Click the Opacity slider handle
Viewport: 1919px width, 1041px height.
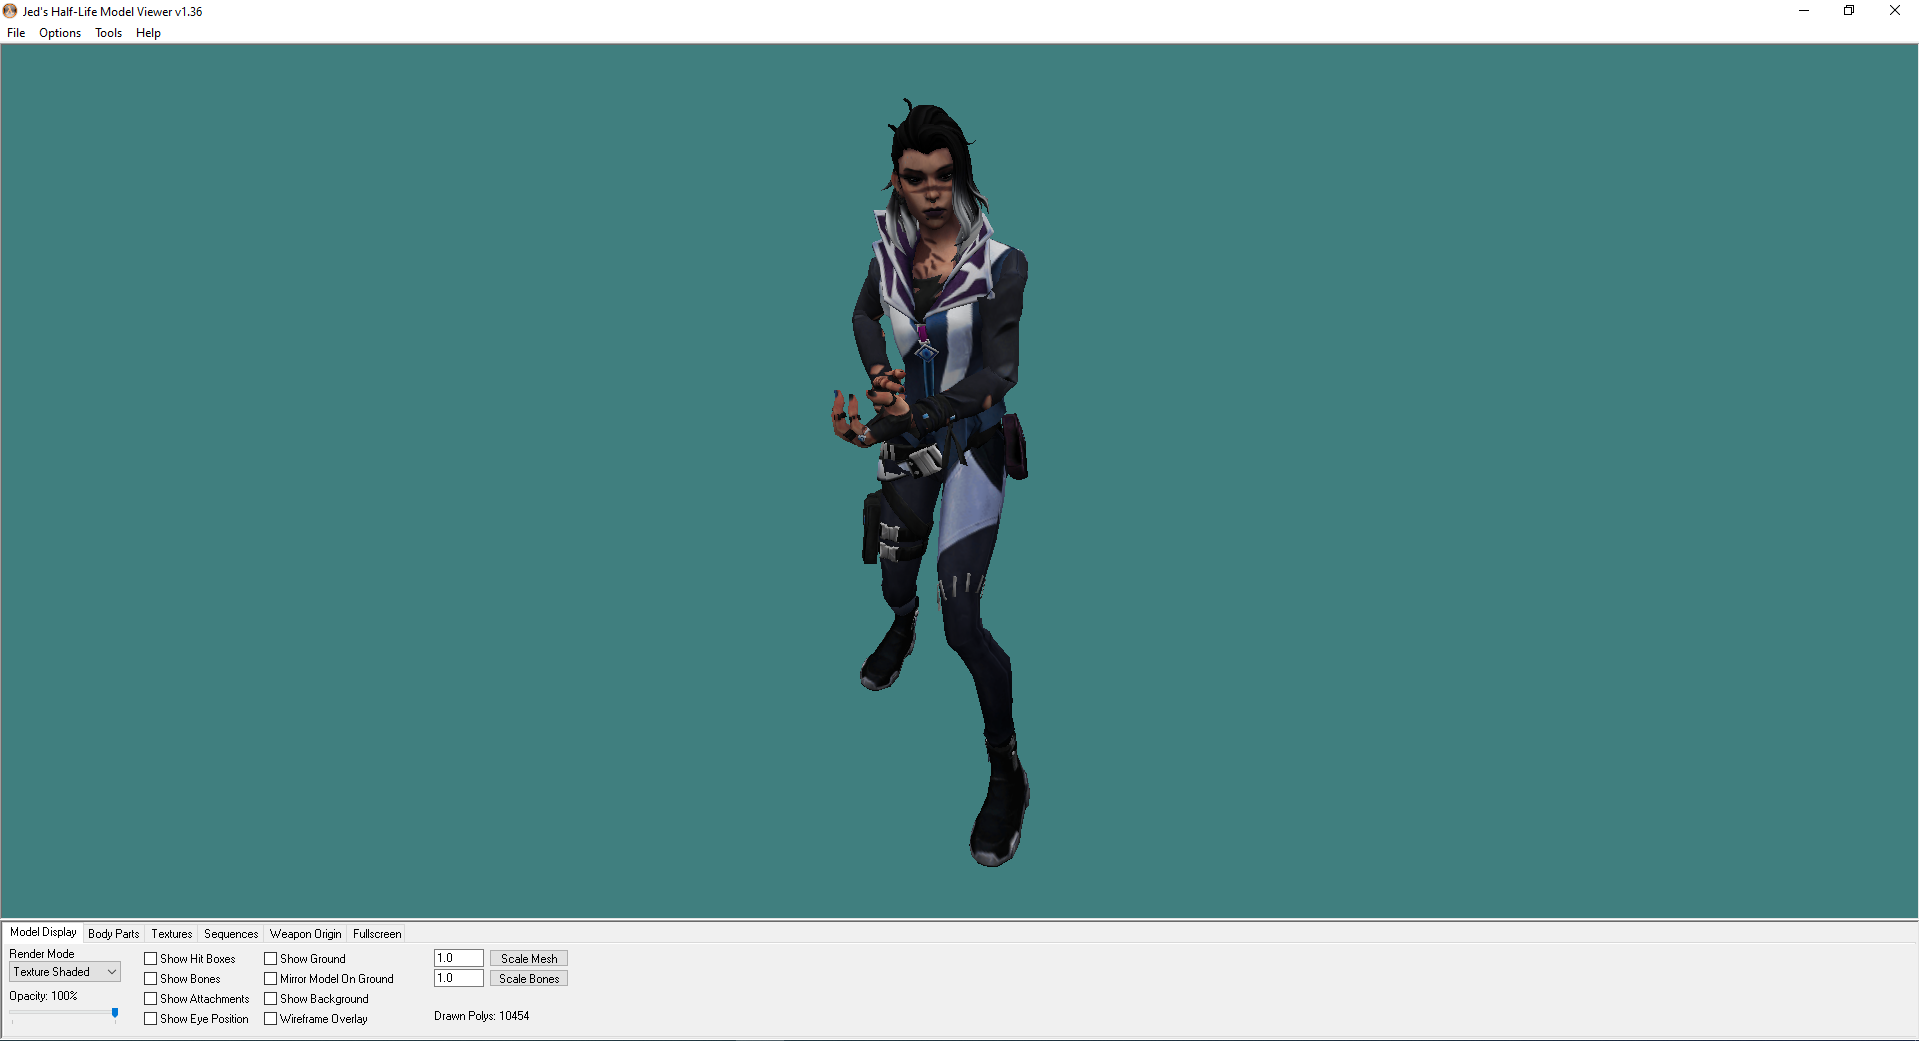coord(115,1014)
